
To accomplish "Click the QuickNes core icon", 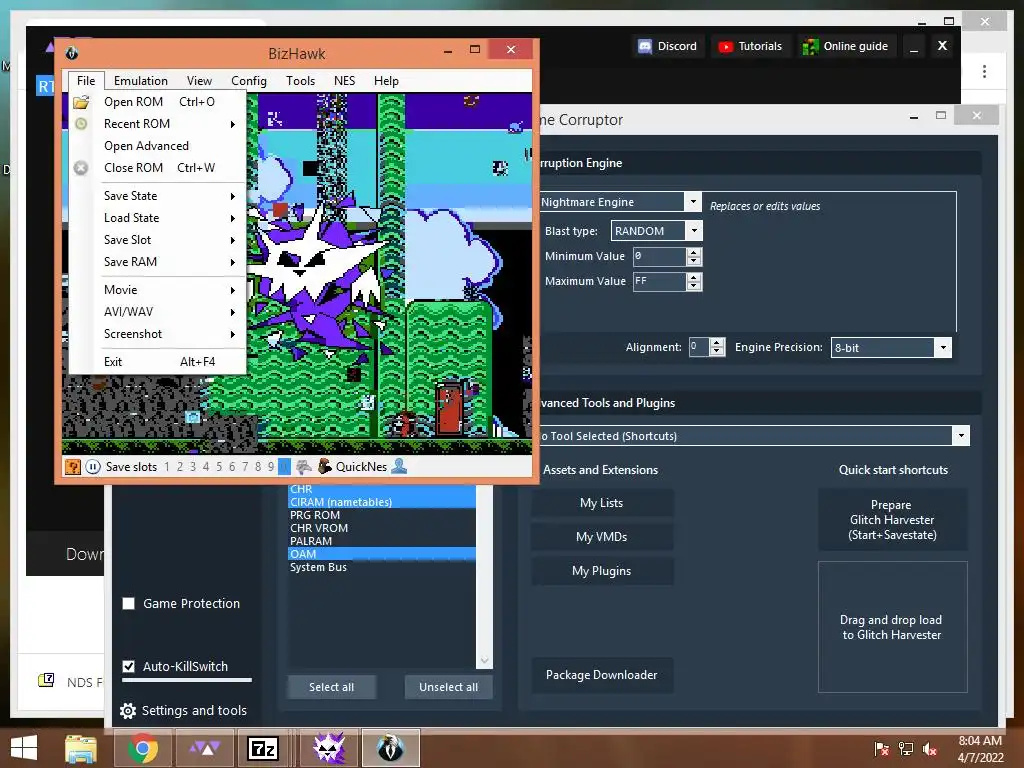I will tap(325, 466).
